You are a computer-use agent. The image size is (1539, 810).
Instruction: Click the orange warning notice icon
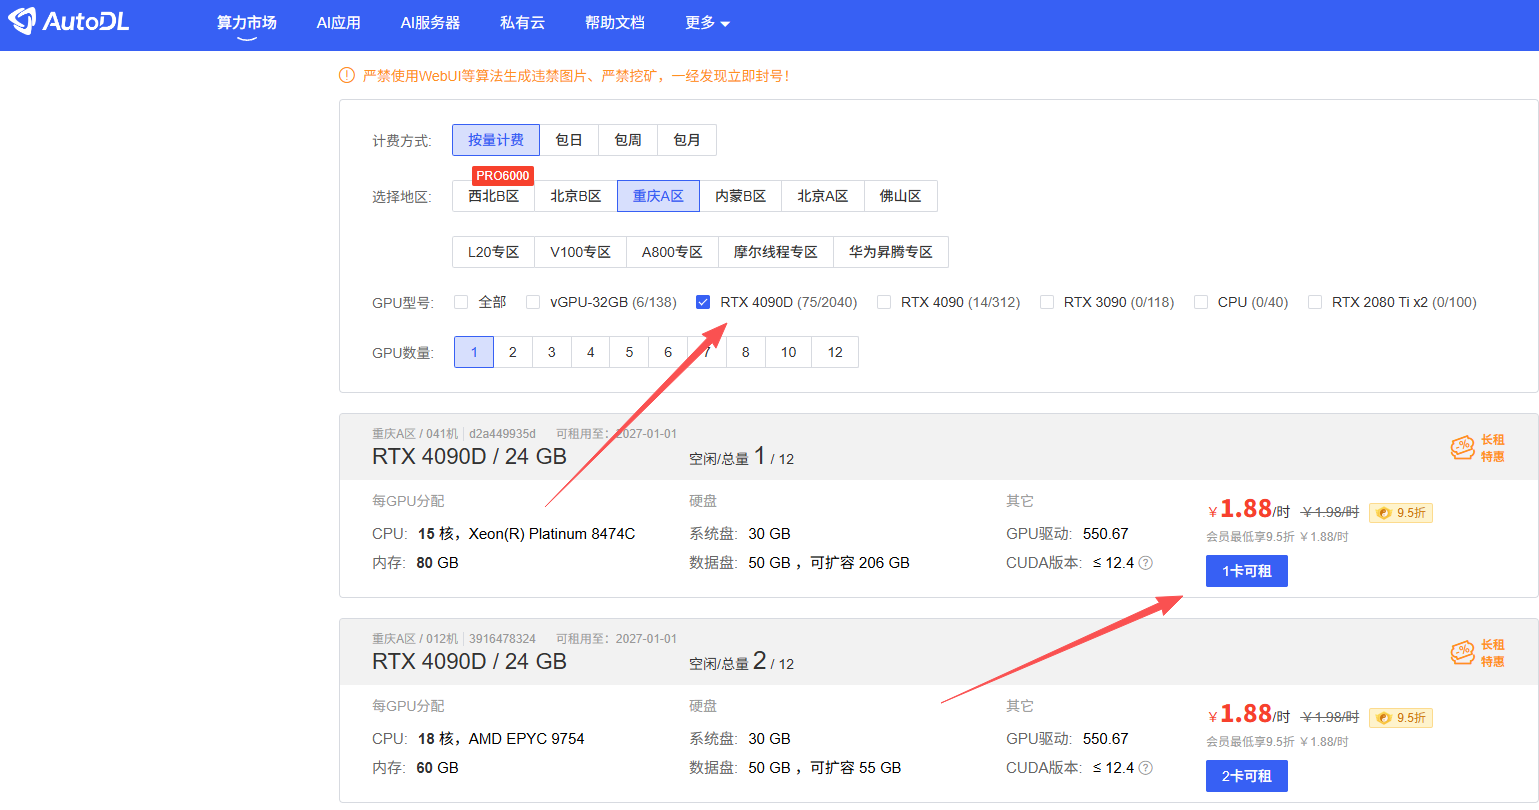347,76
